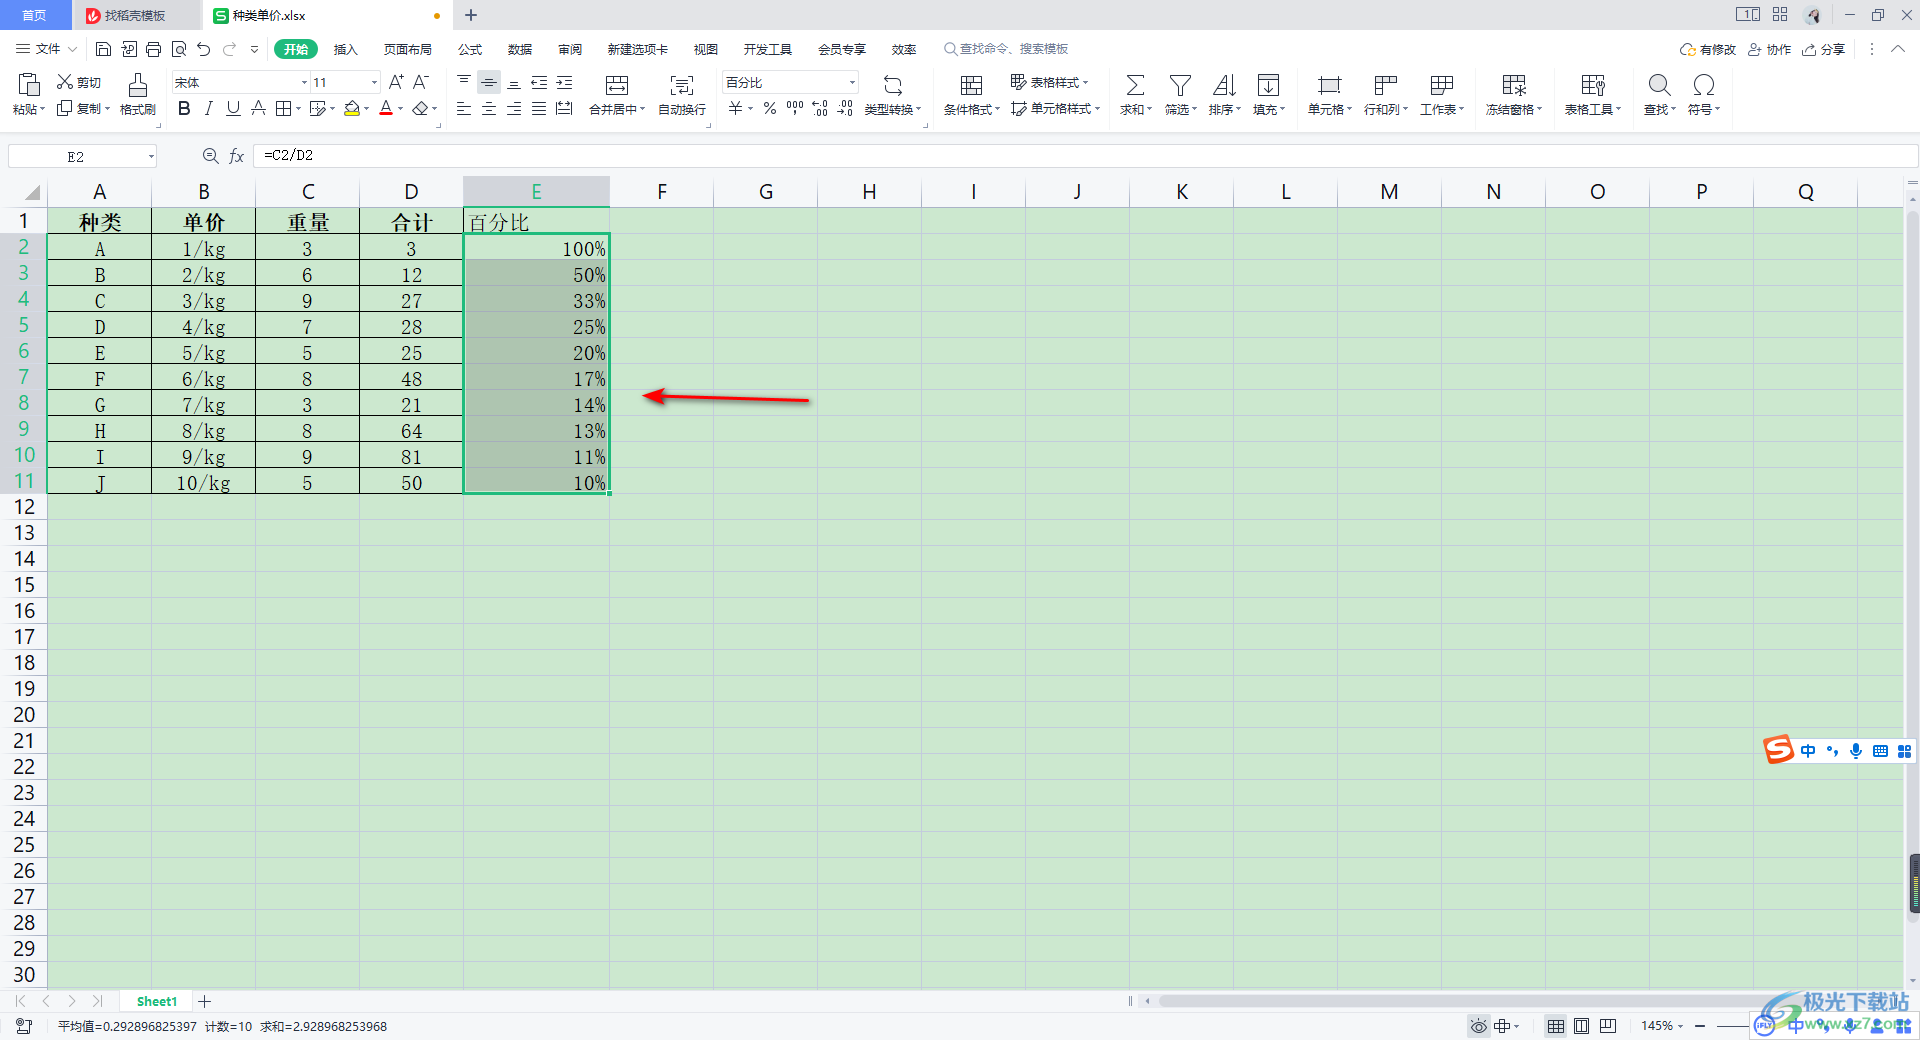Increase font size with A+ icon
Viewport: 1920px width, 1040px height.
point(396,82)
